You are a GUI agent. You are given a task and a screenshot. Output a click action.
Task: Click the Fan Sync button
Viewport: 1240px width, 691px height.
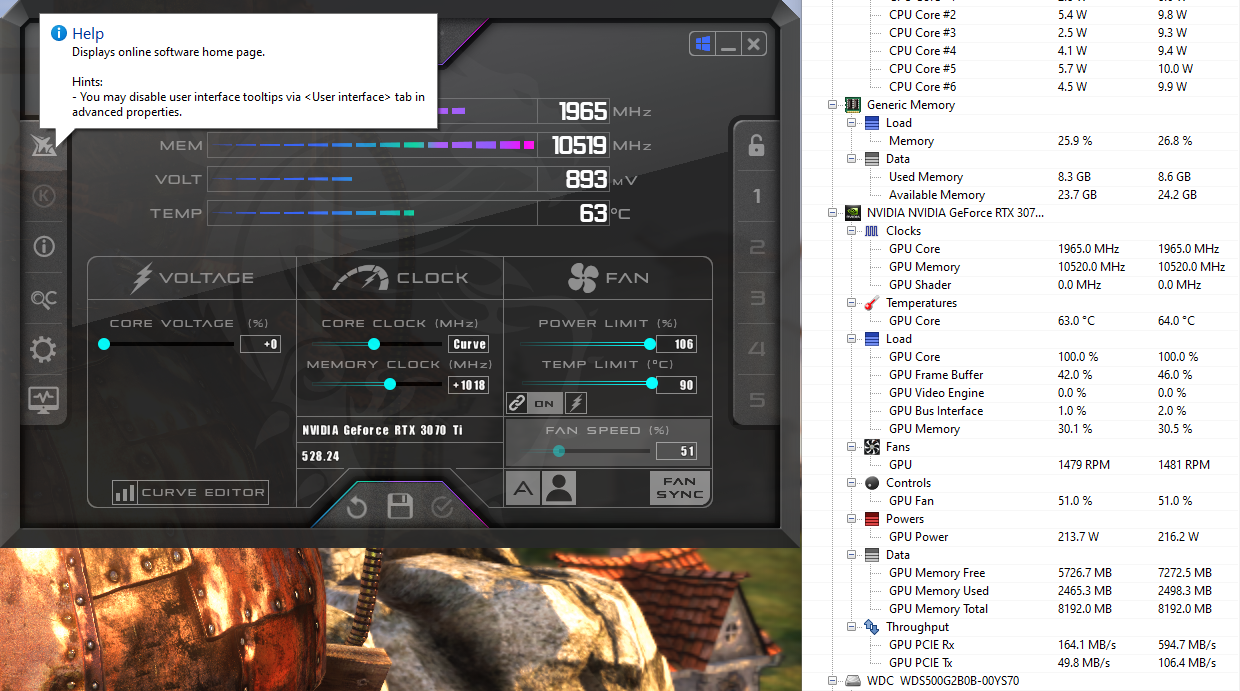[680, 488]
